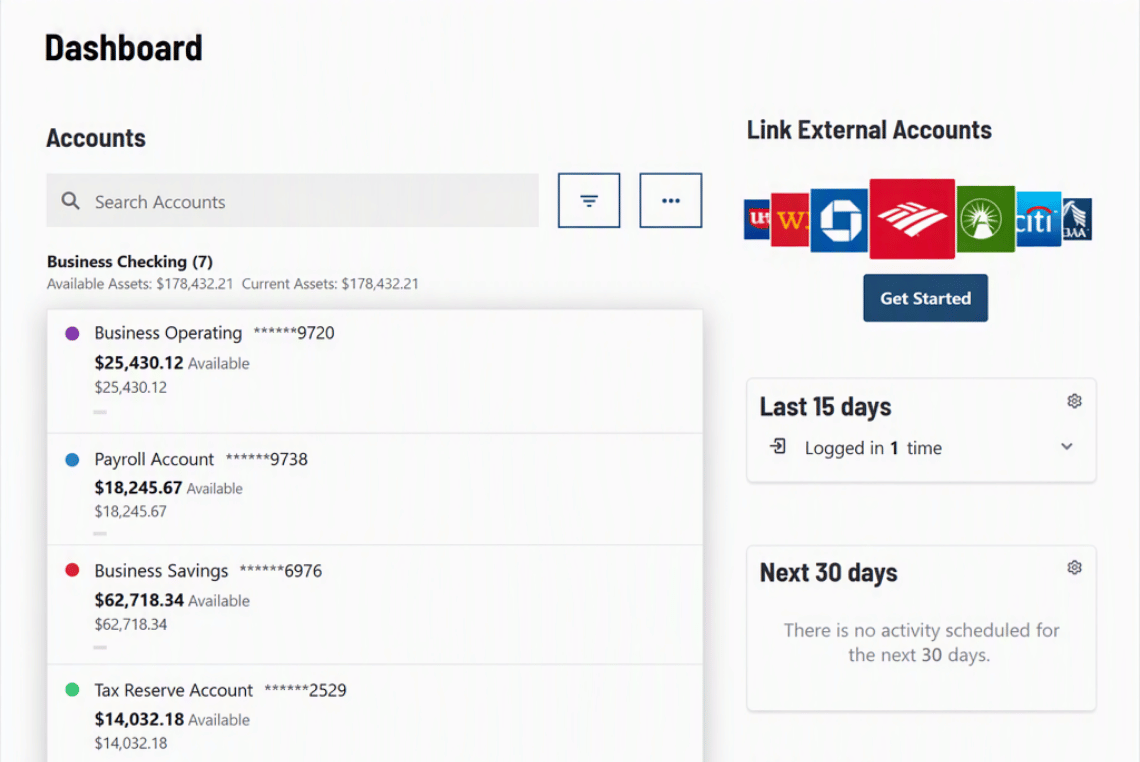The image size is (1140, 762).
Task: Click the green dot for Tax Reserve Account
Action: 72,689
